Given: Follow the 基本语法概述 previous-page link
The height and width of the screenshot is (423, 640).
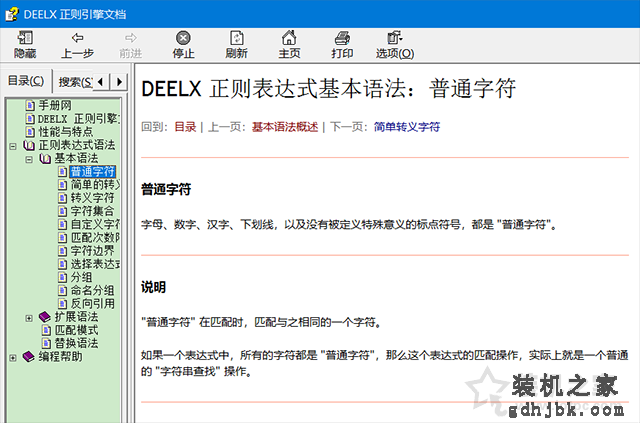Looking at the screenshot, I should click(285, 127).
